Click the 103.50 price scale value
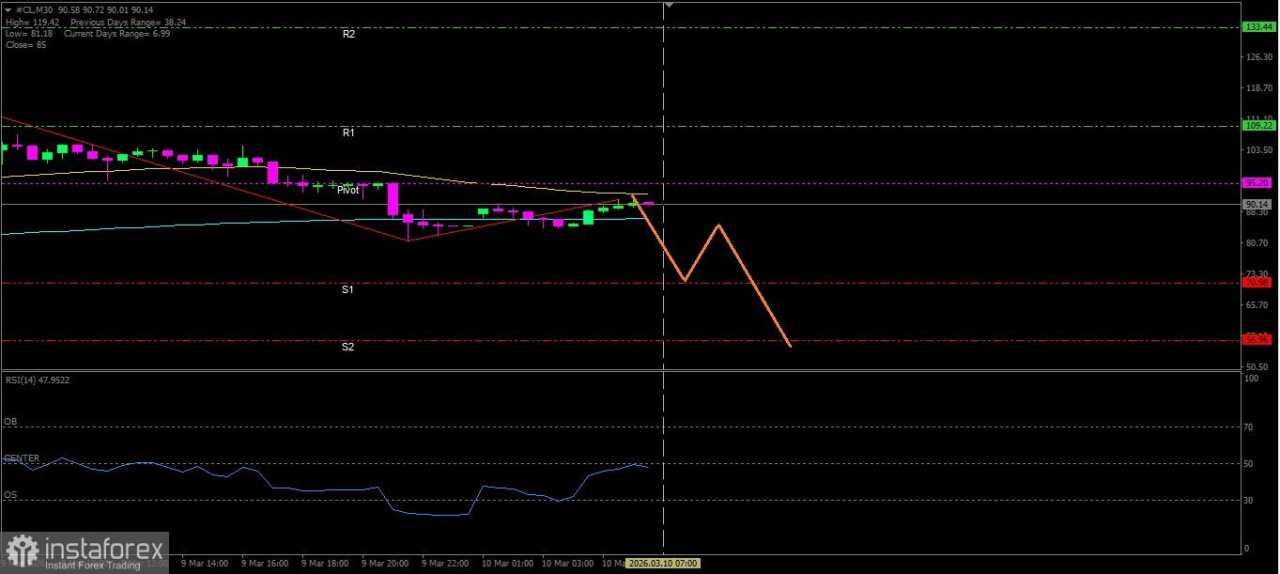1280x574 pixels. [x=1257, y=149]
